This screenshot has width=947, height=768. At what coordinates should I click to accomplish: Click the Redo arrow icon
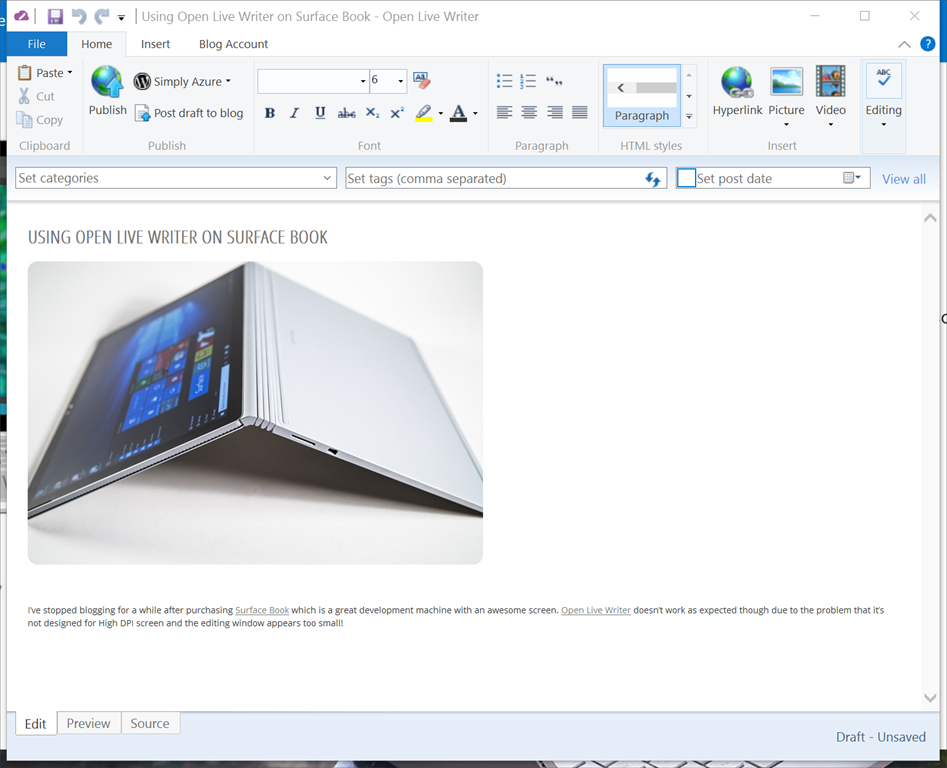coord(101,16)
